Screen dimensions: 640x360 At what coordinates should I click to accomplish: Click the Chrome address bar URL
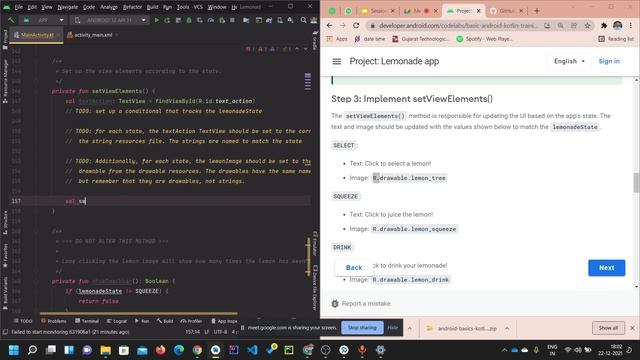pos(459,25)
